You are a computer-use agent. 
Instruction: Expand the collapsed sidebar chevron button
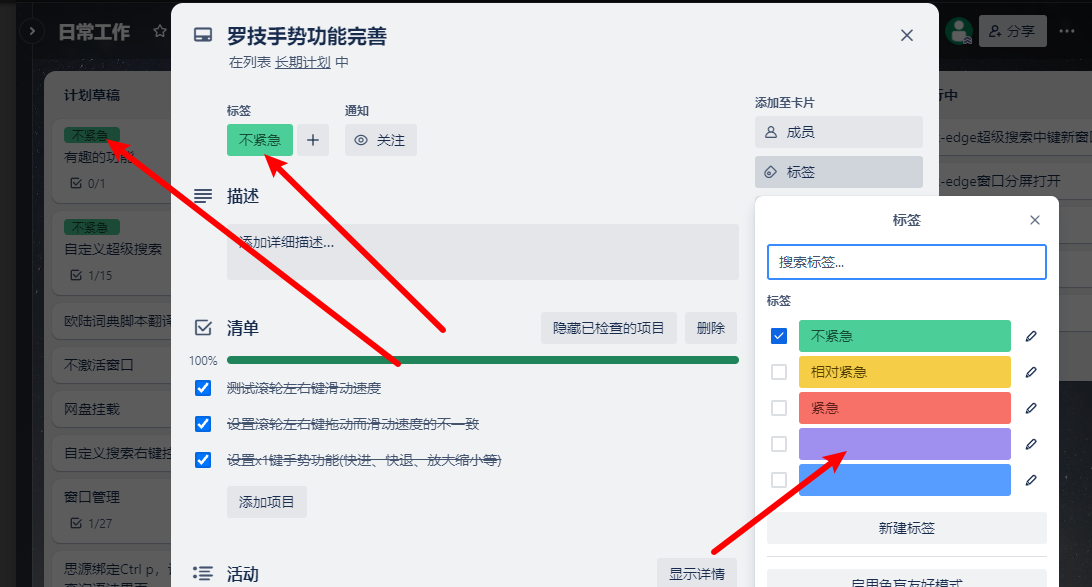32,31
